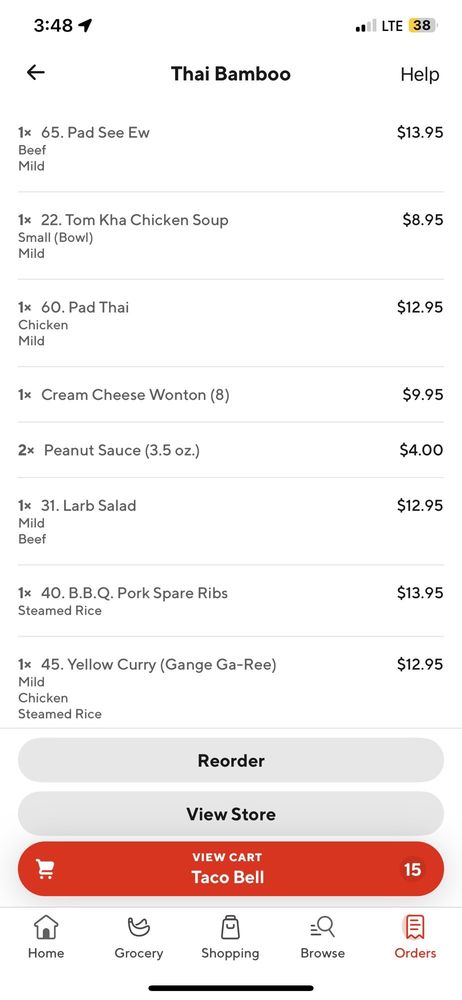Open the View Store button
This screenshot has width=462, height=1000.
click(231, 814)
